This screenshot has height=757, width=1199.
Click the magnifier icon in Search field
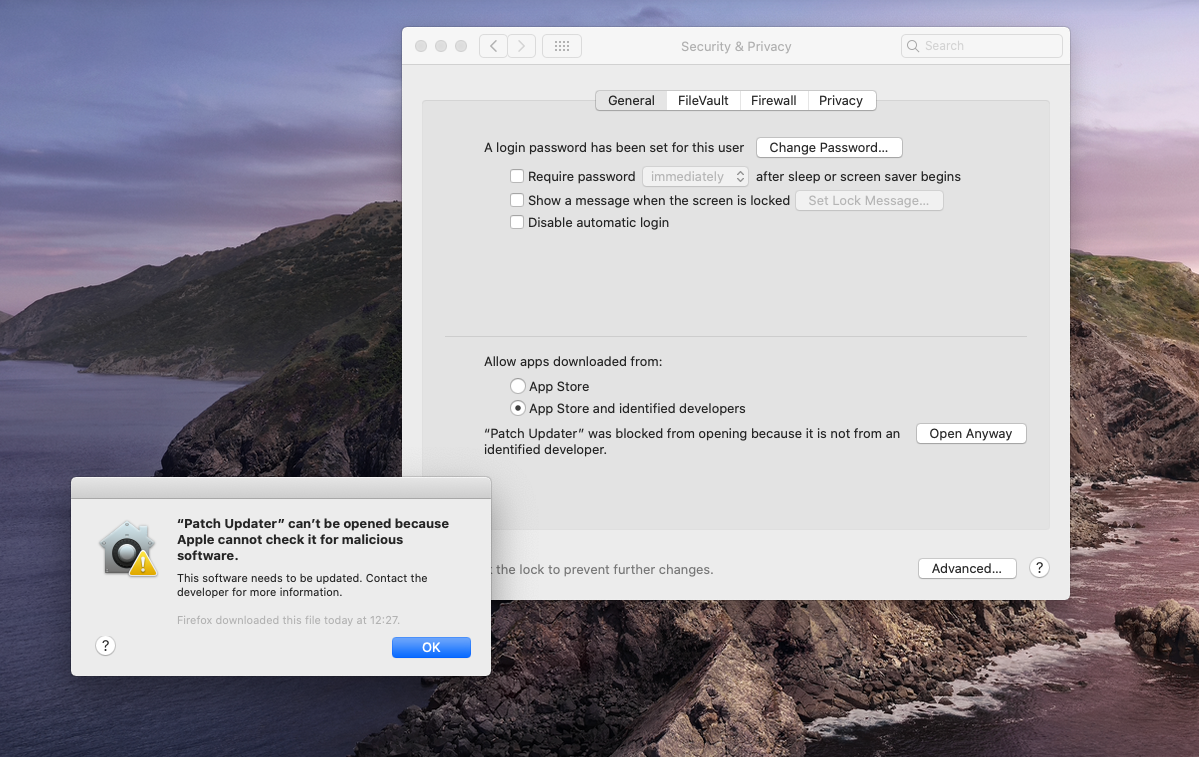pos(913,46)
